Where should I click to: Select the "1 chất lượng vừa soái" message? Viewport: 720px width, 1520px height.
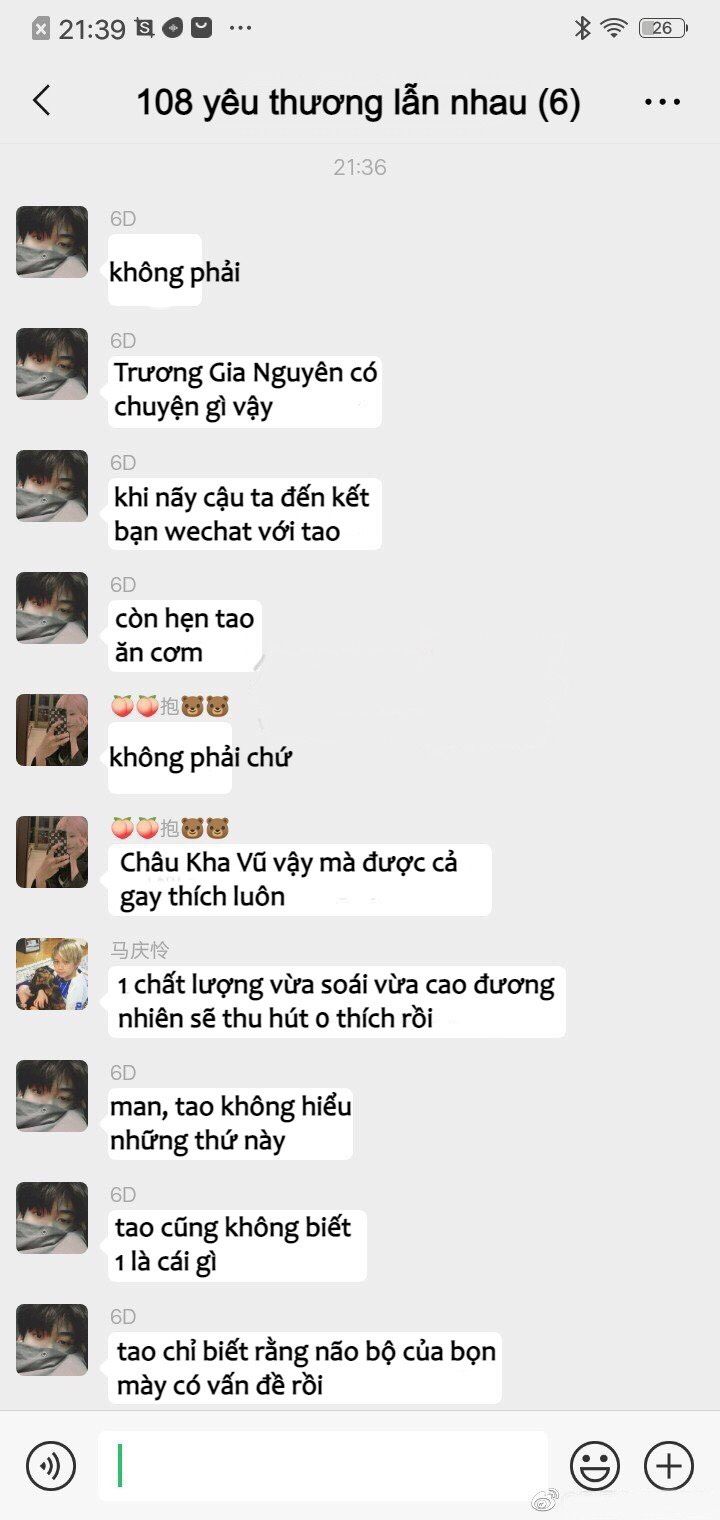tap(337, 1001)
